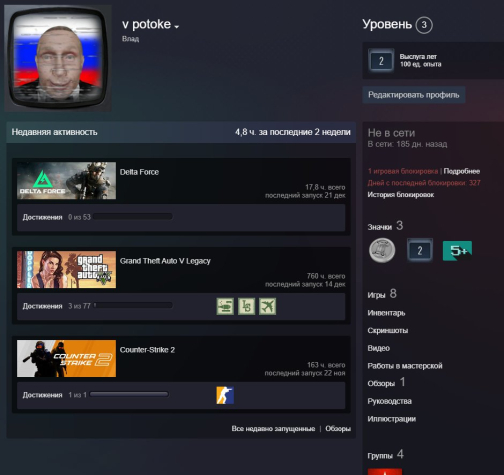Expand the v potoke name dropdown arrow

click(x=177, y=27)
